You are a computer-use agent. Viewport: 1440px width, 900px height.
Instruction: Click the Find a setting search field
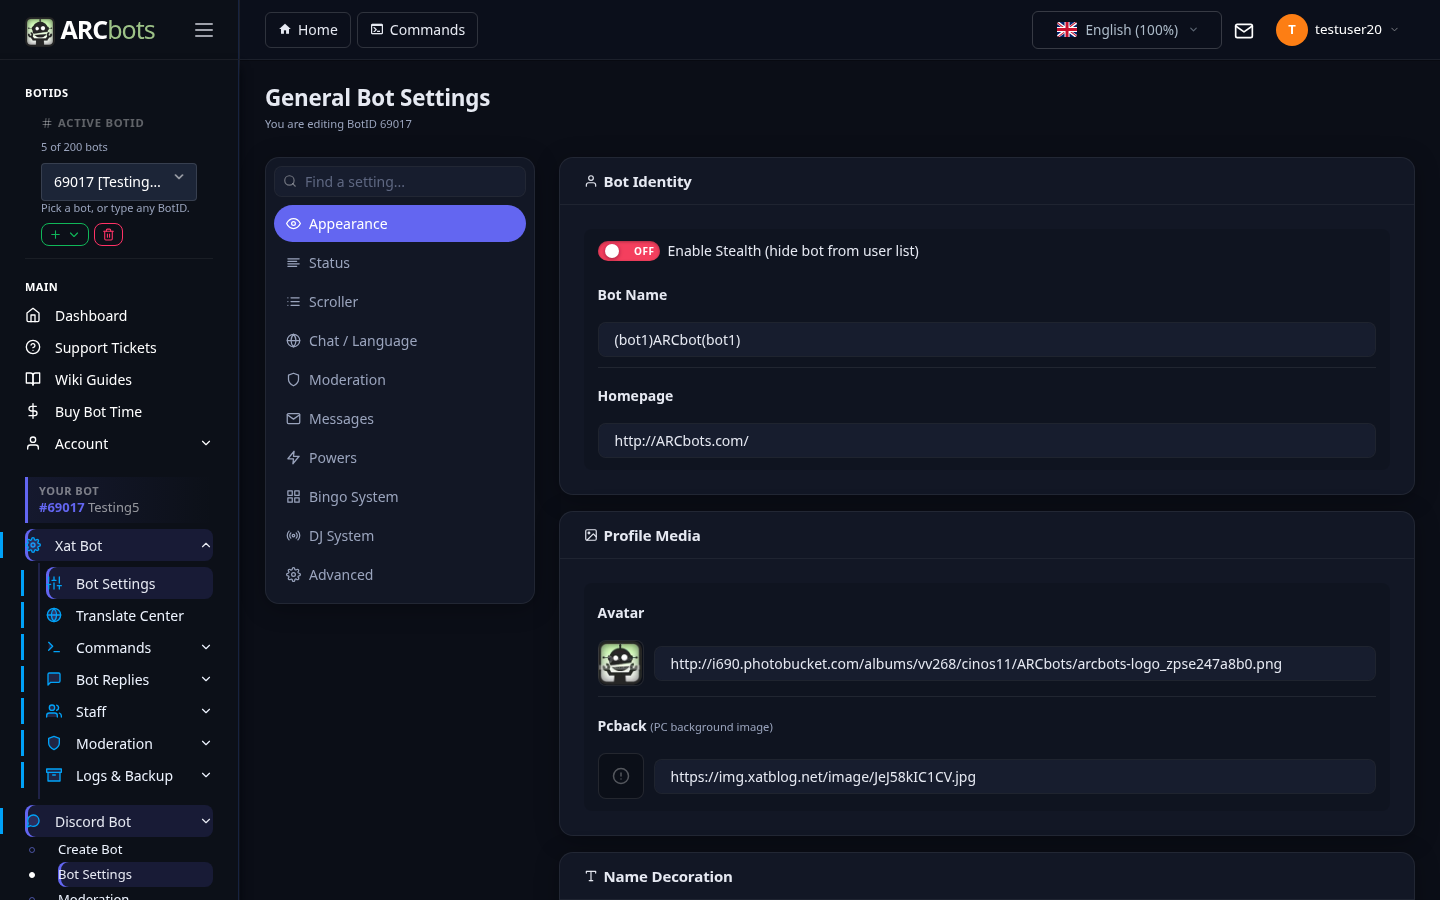(400, 181)
